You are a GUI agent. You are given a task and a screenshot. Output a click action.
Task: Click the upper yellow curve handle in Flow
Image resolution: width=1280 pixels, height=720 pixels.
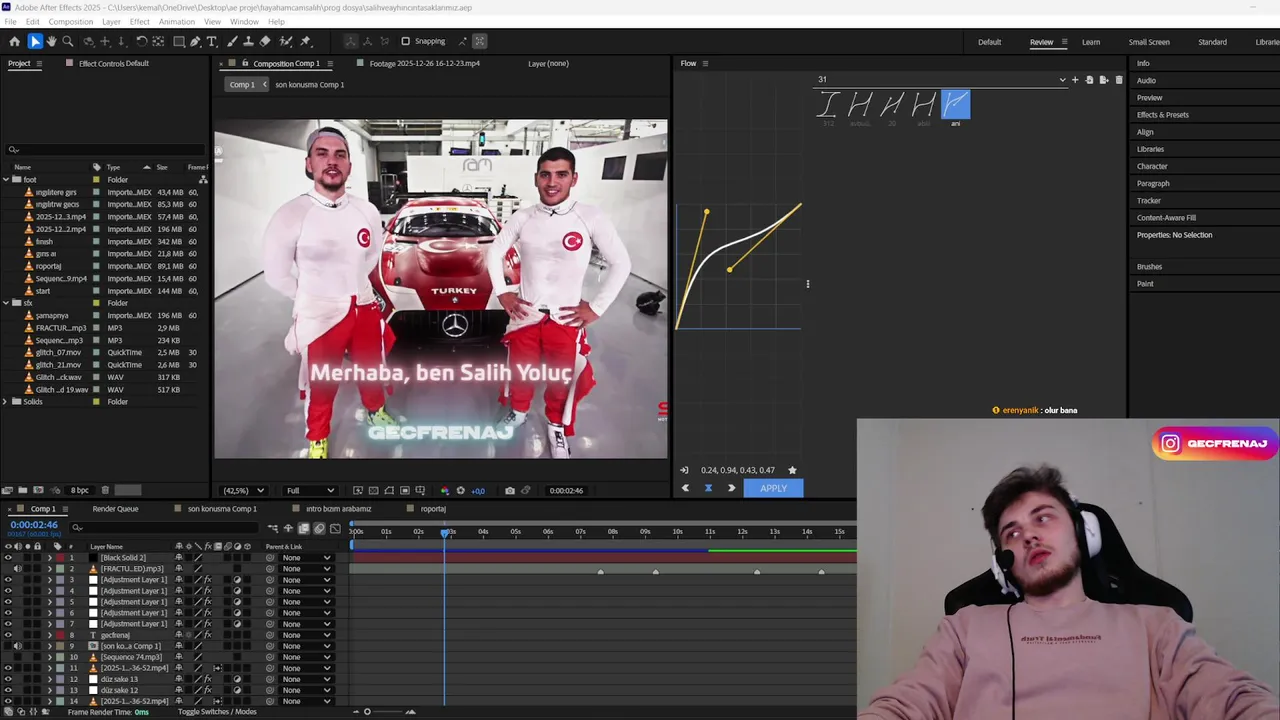tap(706, 212)
